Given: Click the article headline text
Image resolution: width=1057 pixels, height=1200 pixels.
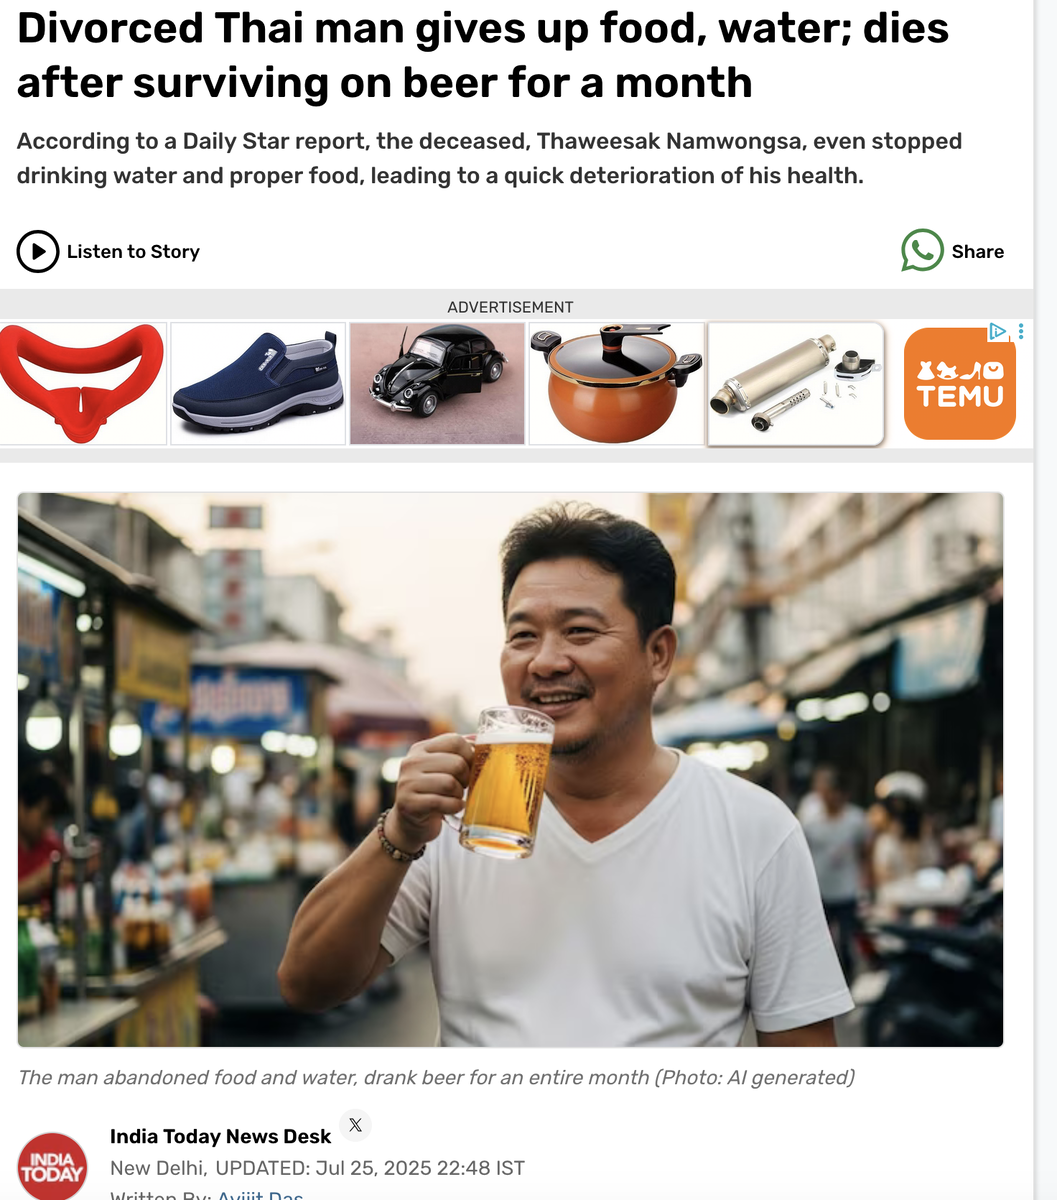Looking at the screenshot, I should point(483,55).
